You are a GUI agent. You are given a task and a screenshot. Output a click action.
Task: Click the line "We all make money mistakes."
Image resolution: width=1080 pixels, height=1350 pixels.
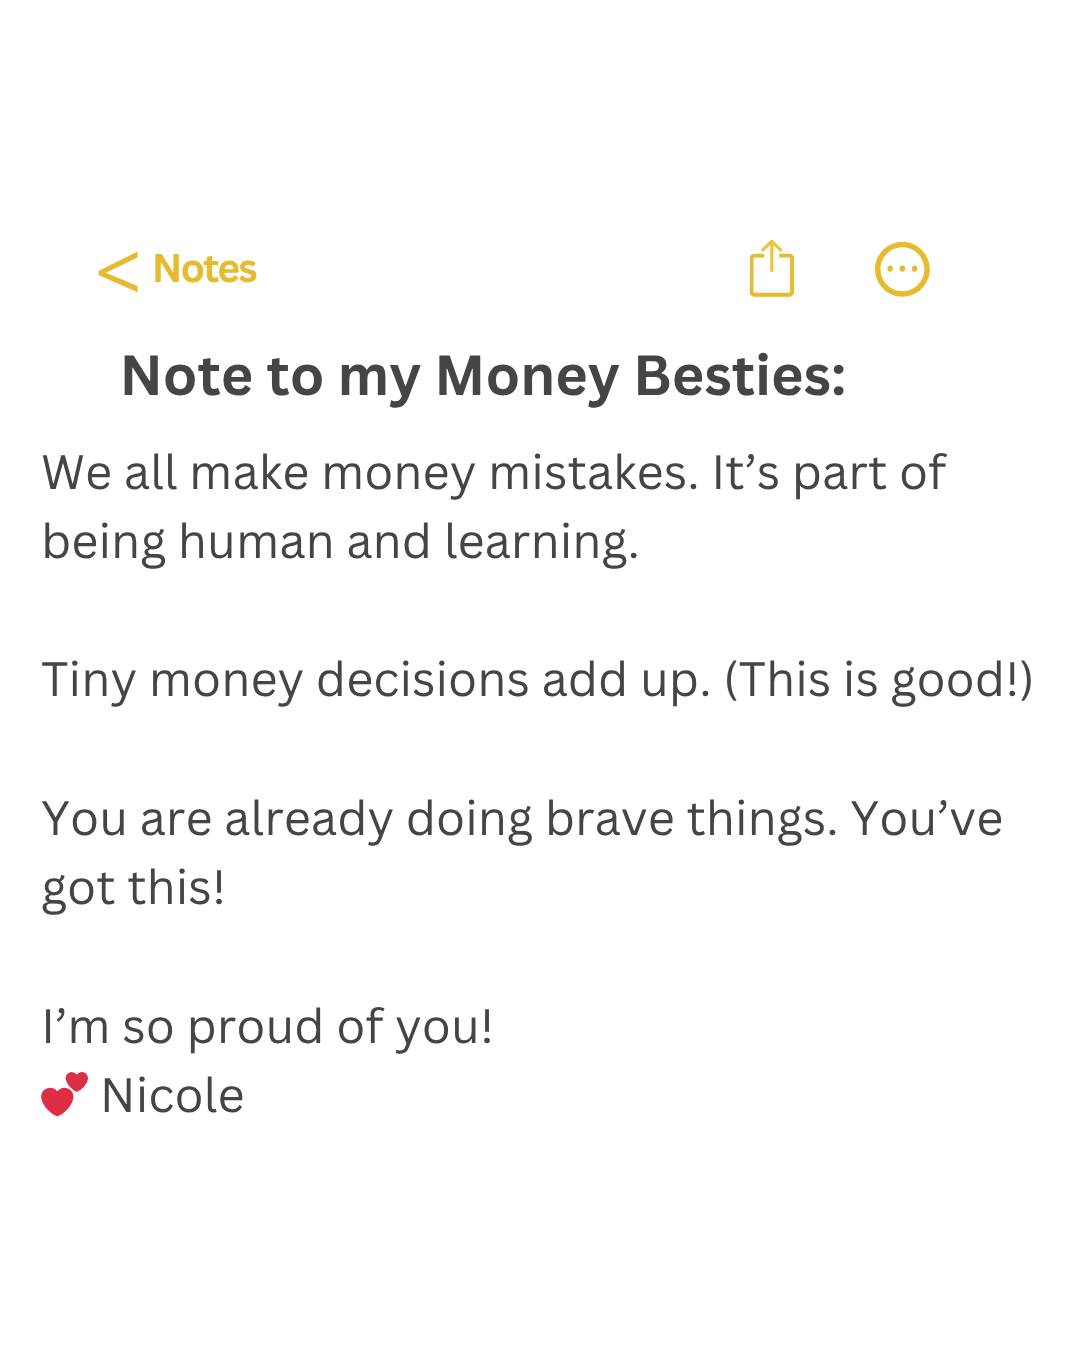(x=370, y=473)
